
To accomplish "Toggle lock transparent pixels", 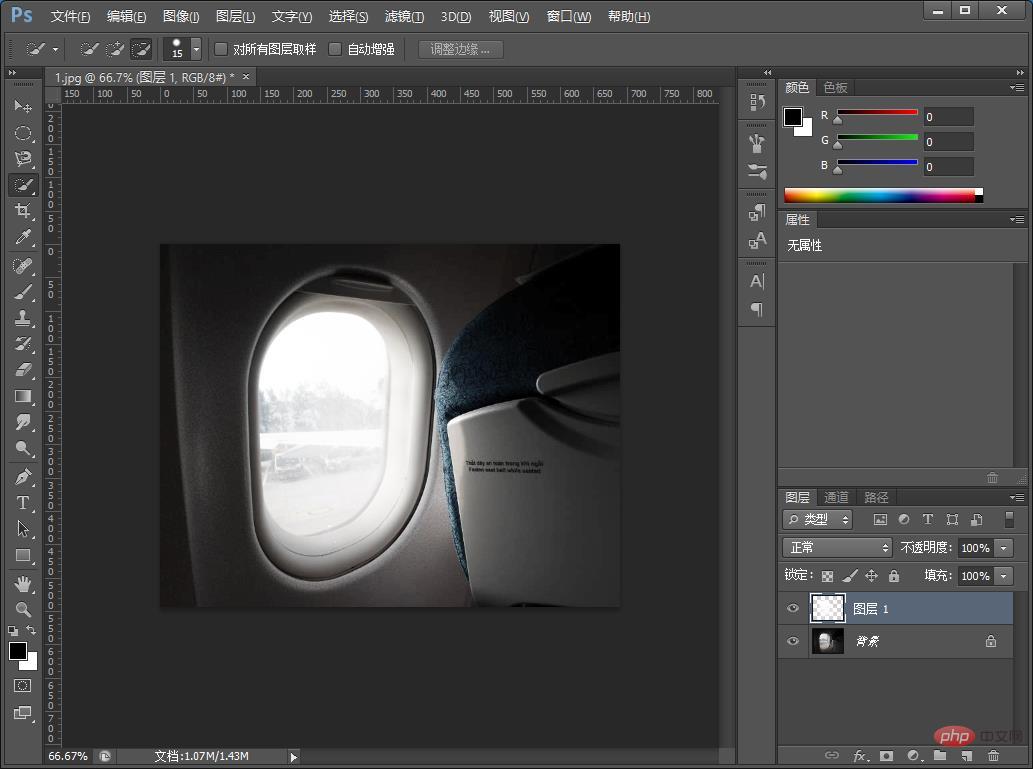I will [x=827, y=576].
